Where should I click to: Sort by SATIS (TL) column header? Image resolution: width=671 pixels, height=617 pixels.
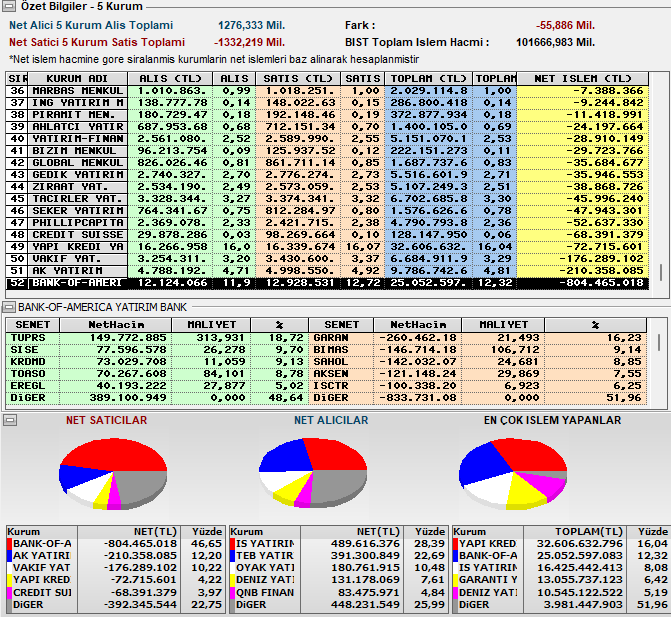tap(298, 79)
